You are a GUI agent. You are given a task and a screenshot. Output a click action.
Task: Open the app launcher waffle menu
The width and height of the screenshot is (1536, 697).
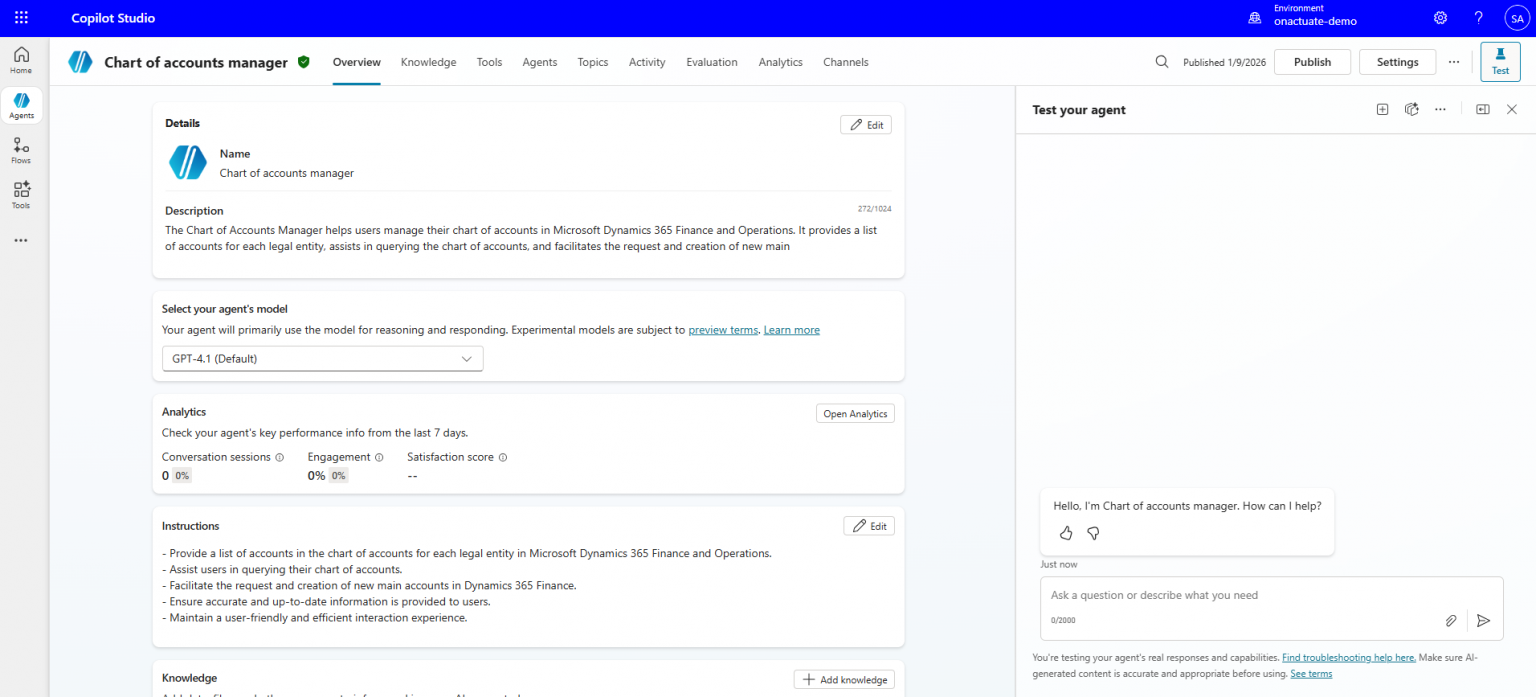click(x=21, y=18)
